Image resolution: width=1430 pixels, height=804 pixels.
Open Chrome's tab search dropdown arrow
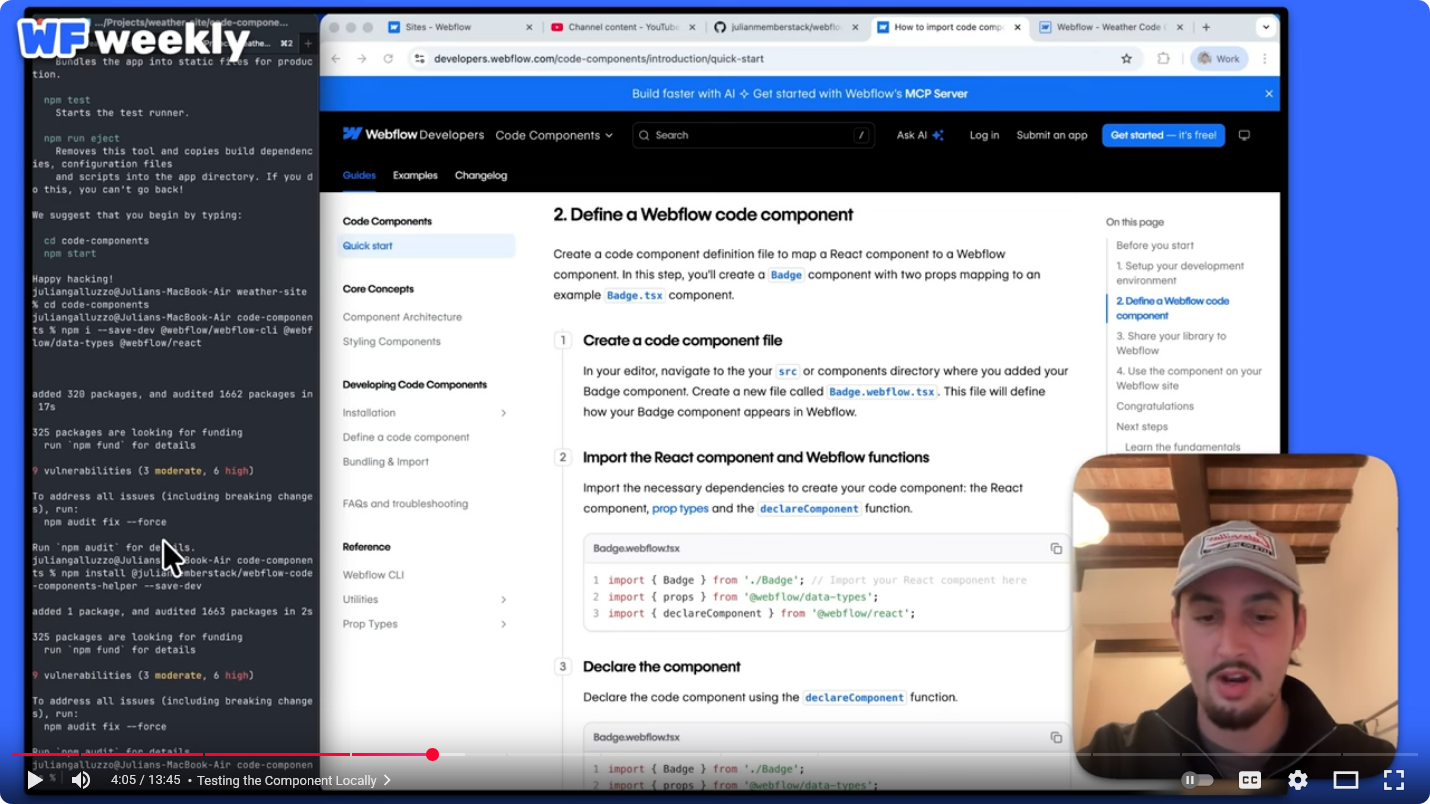click(x=1266, y=27)
